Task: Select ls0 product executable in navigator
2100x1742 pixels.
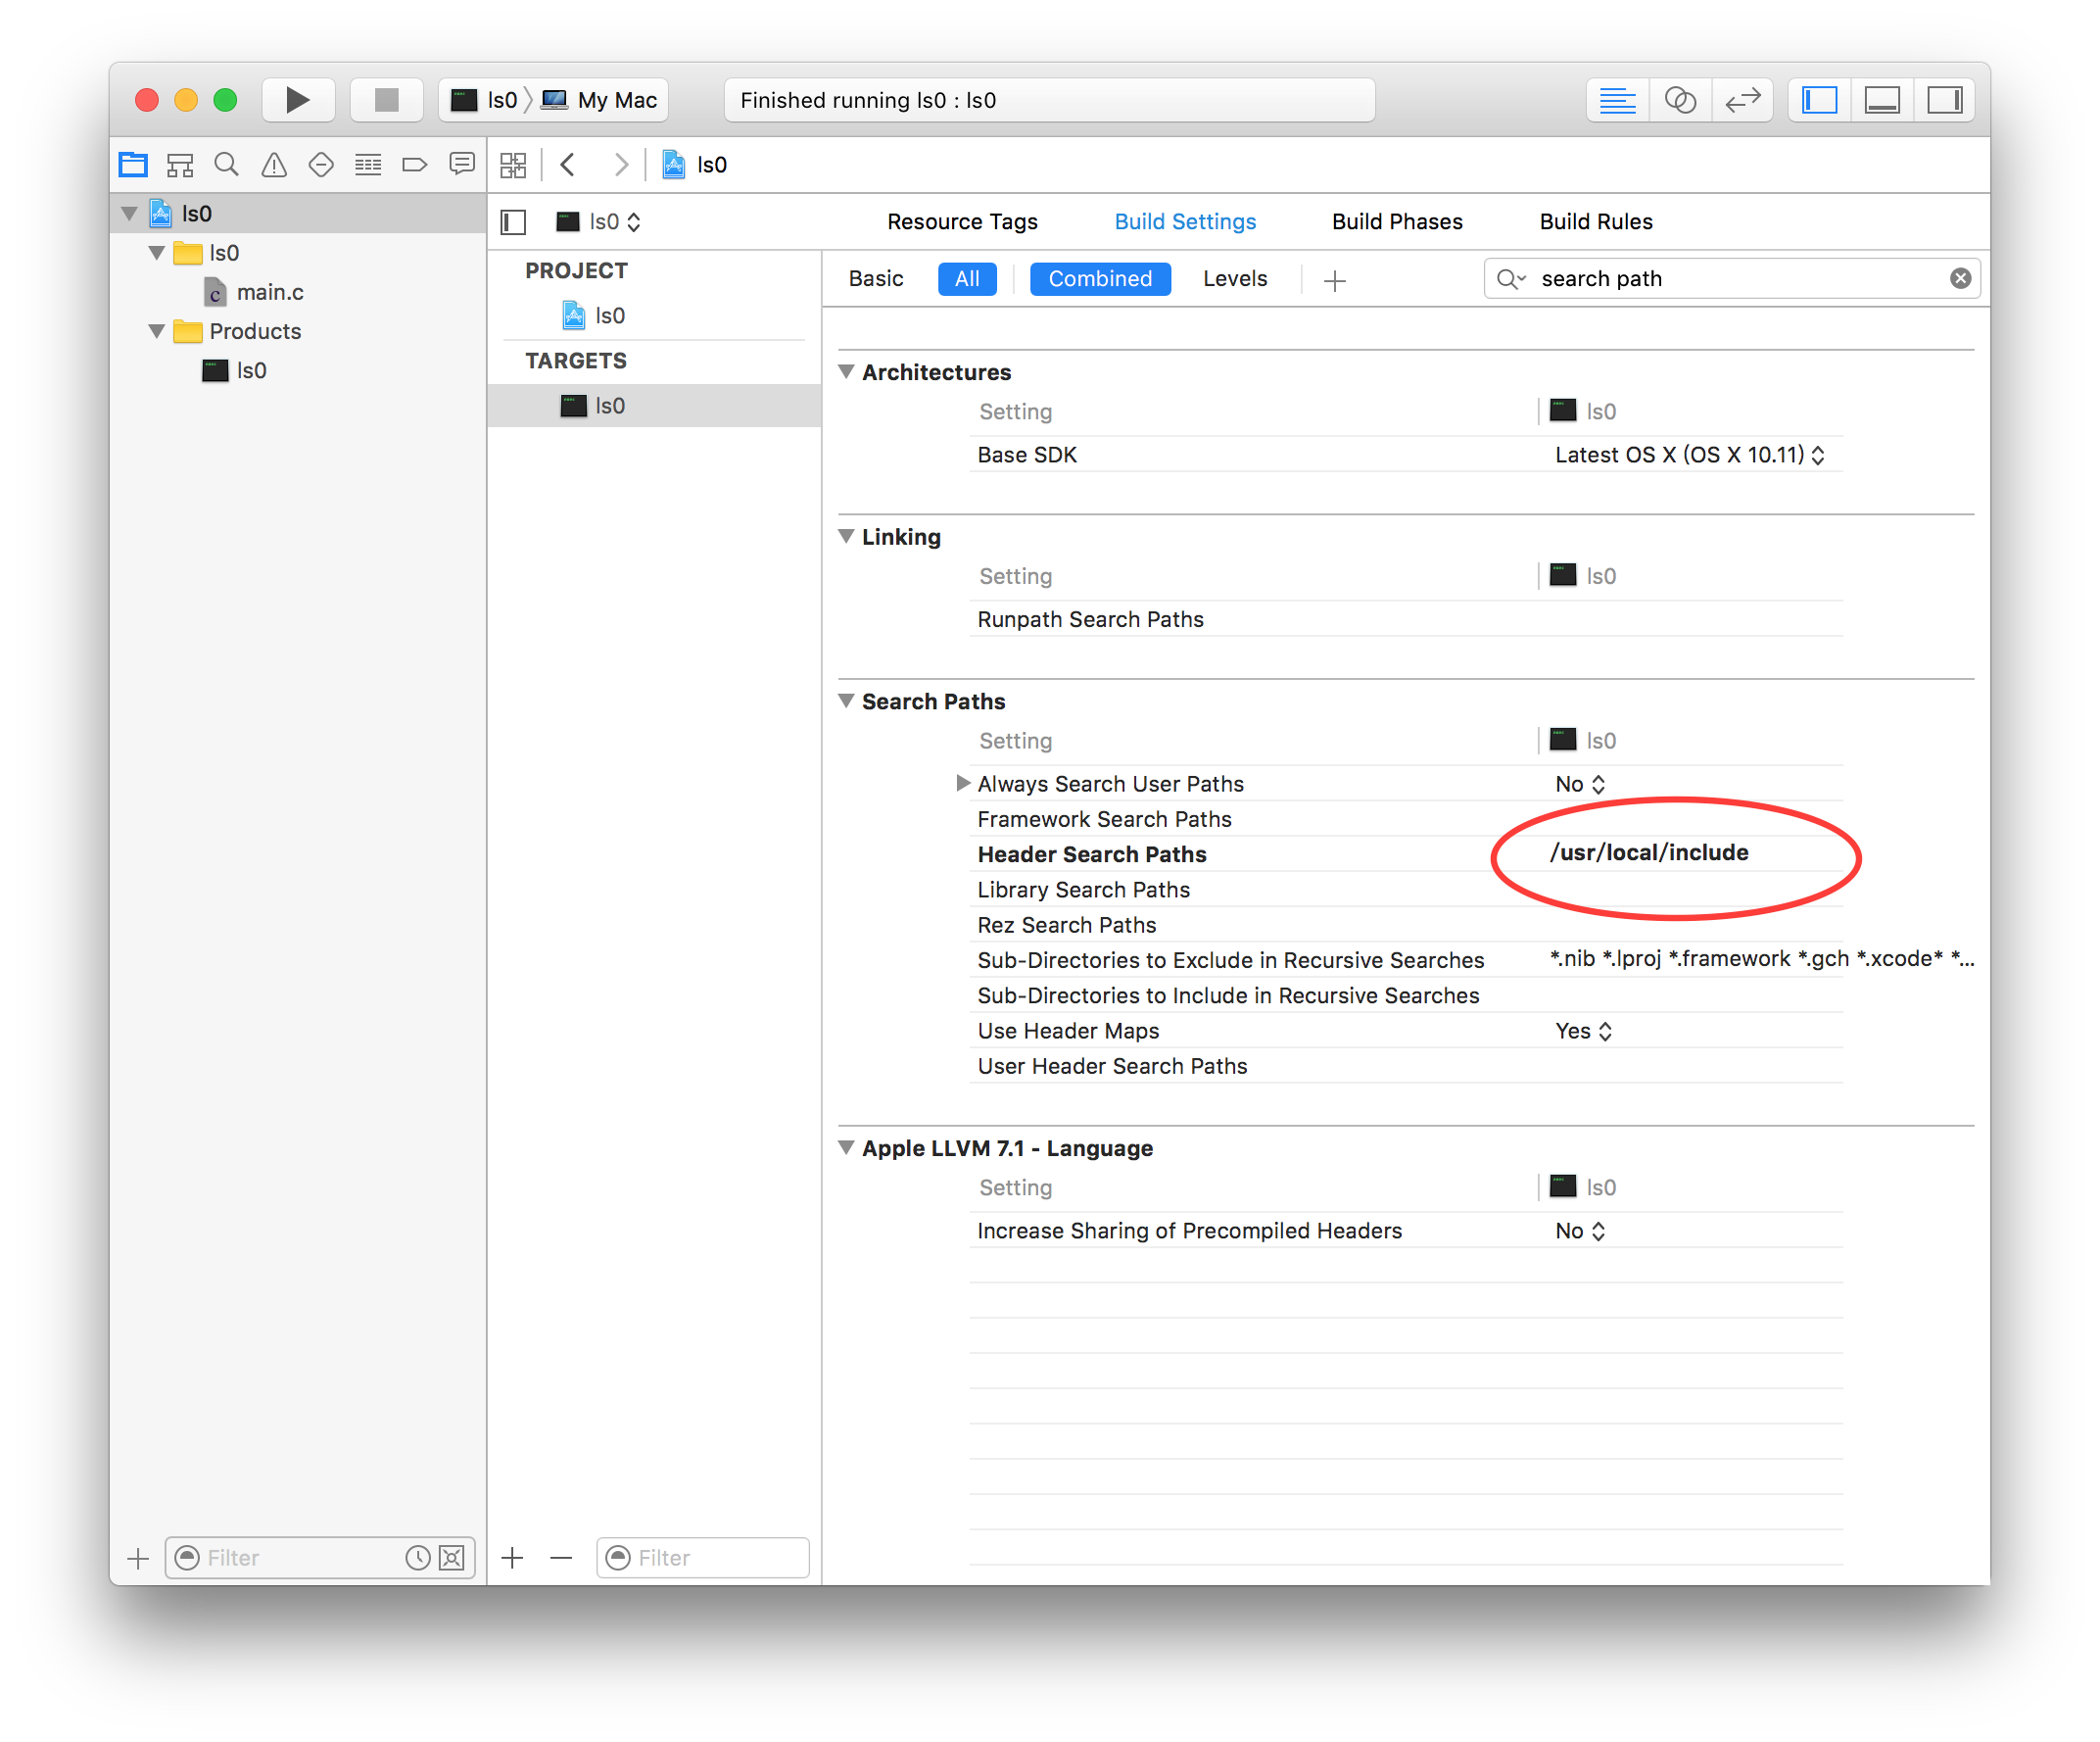Action: (235, 370)
